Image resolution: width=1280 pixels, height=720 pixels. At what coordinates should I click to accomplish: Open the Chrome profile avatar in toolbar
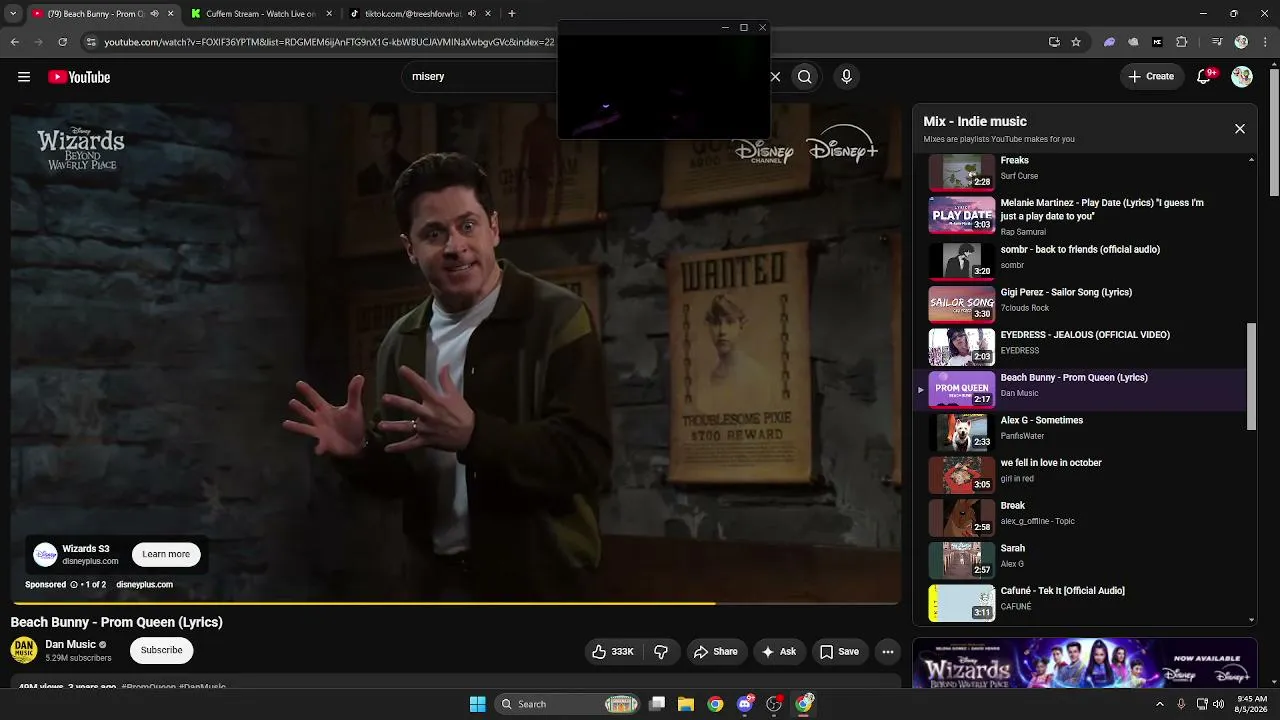[x=1241, y=42]
